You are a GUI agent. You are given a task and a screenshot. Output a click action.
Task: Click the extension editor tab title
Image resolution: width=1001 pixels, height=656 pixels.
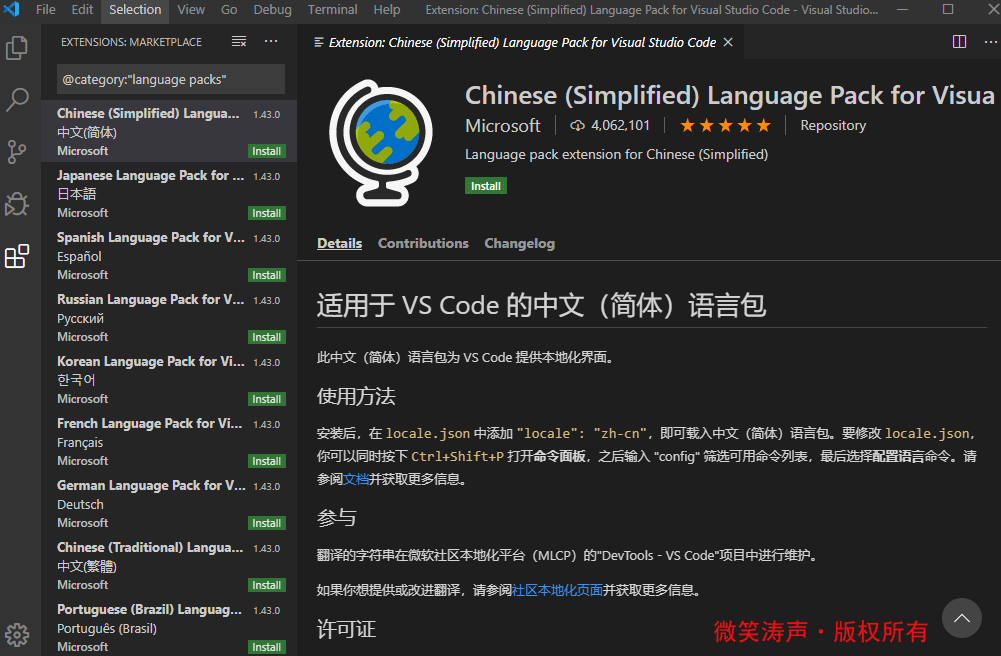pos(522,42)
